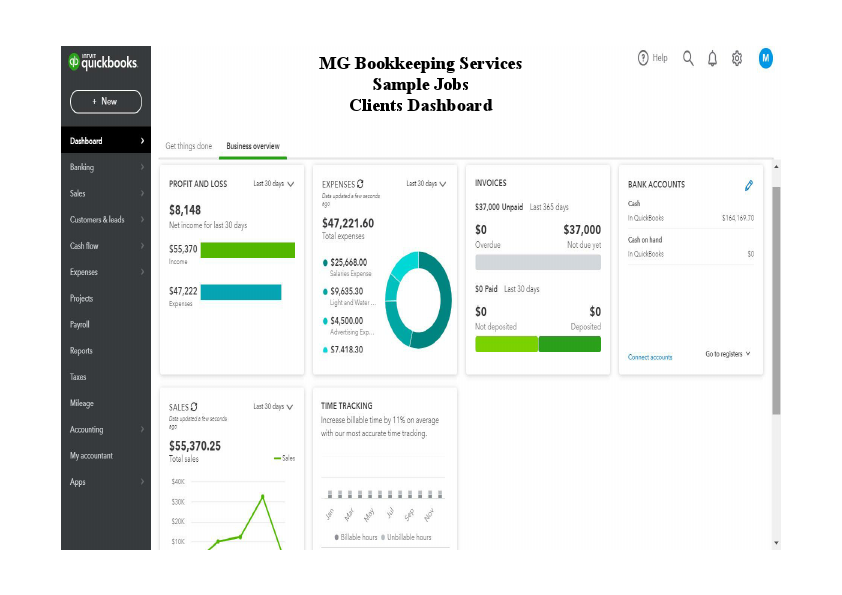Switch to Get things done tab
The height and width of the screenshot is (595, 842).
coord(188,146)
